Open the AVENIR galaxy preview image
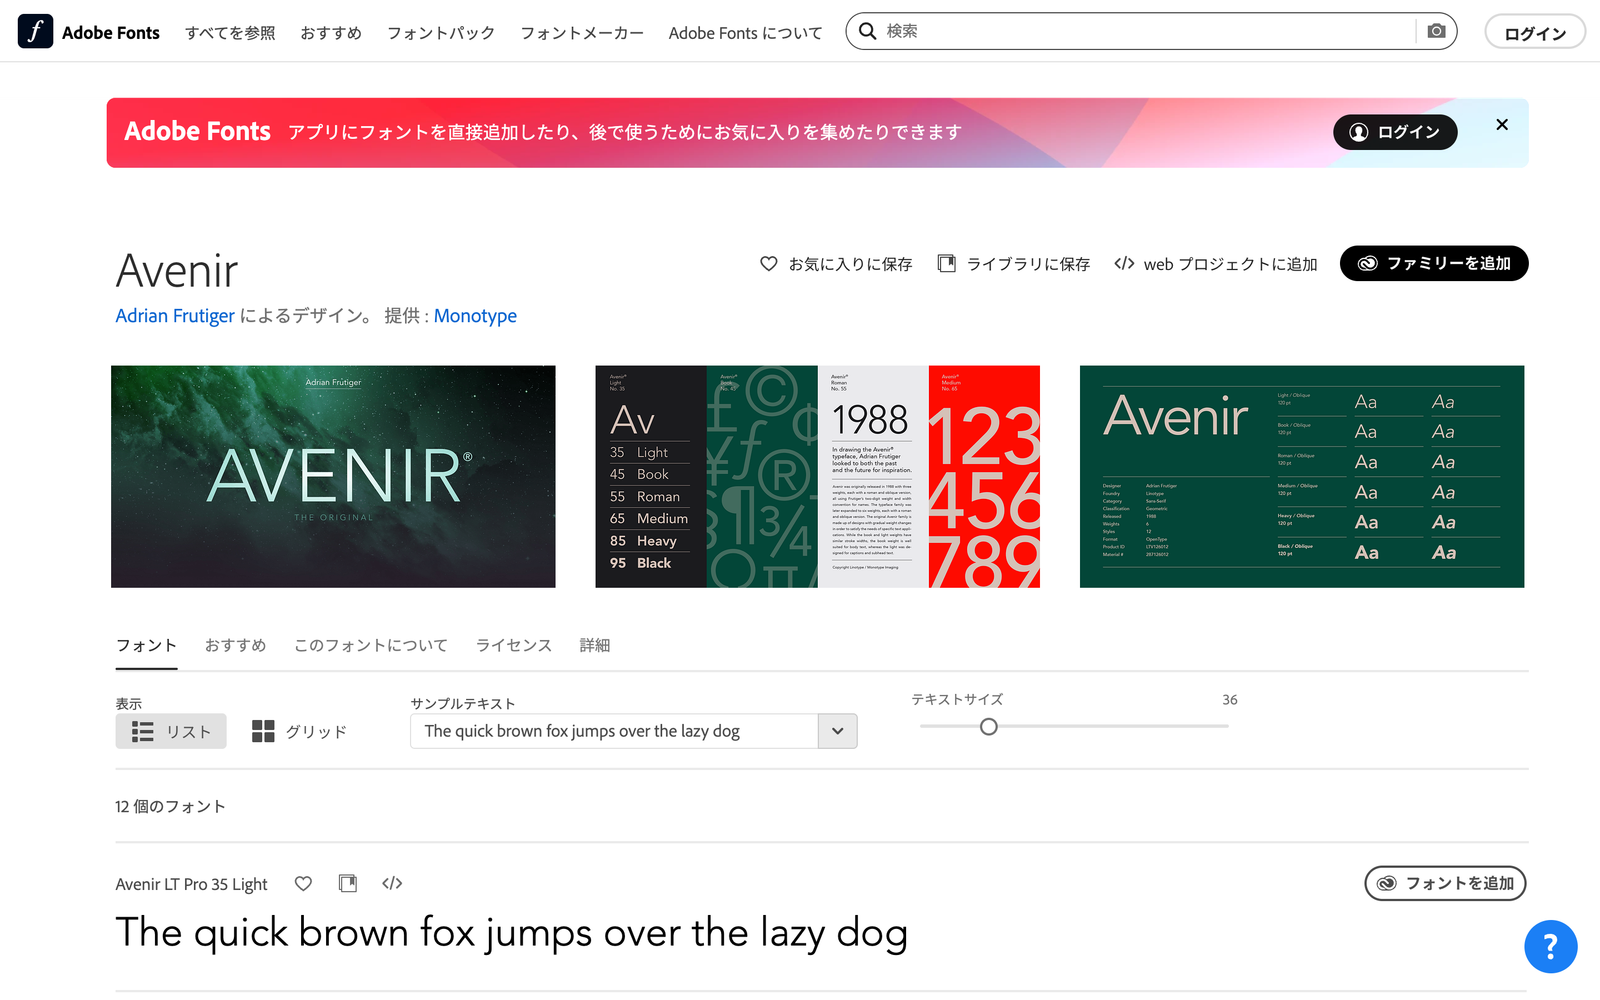Viewport: 1600px width, 1000px height. 333,476
